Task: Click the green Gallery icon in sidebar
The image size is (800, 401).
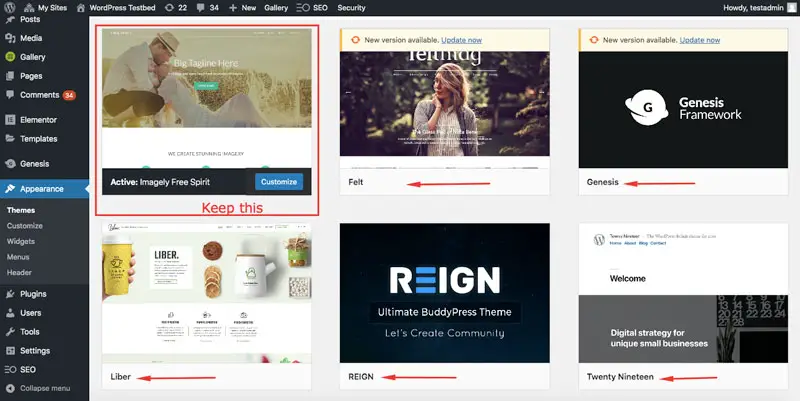Action: [10, 57]
